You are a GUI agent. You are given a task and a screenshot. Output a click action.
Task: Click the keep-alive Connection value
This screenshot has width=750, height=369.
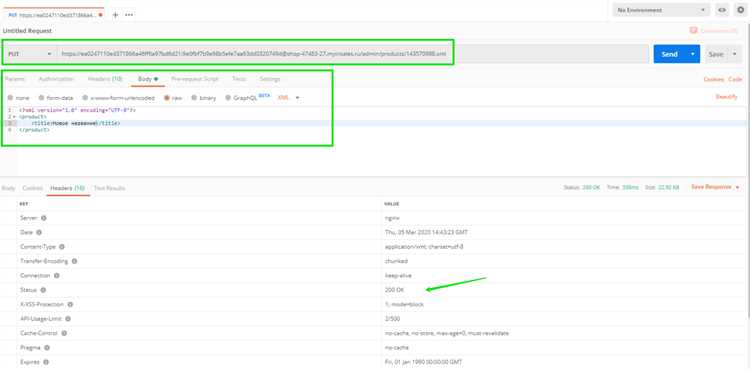point(398,276)
